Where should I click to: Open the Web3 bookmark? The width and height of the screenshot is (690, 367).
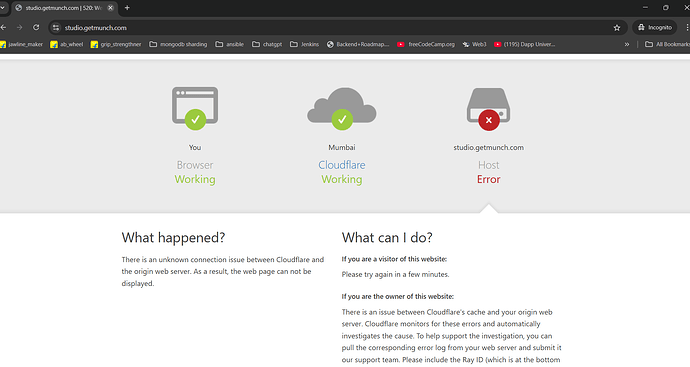click(x=474, y=44)
